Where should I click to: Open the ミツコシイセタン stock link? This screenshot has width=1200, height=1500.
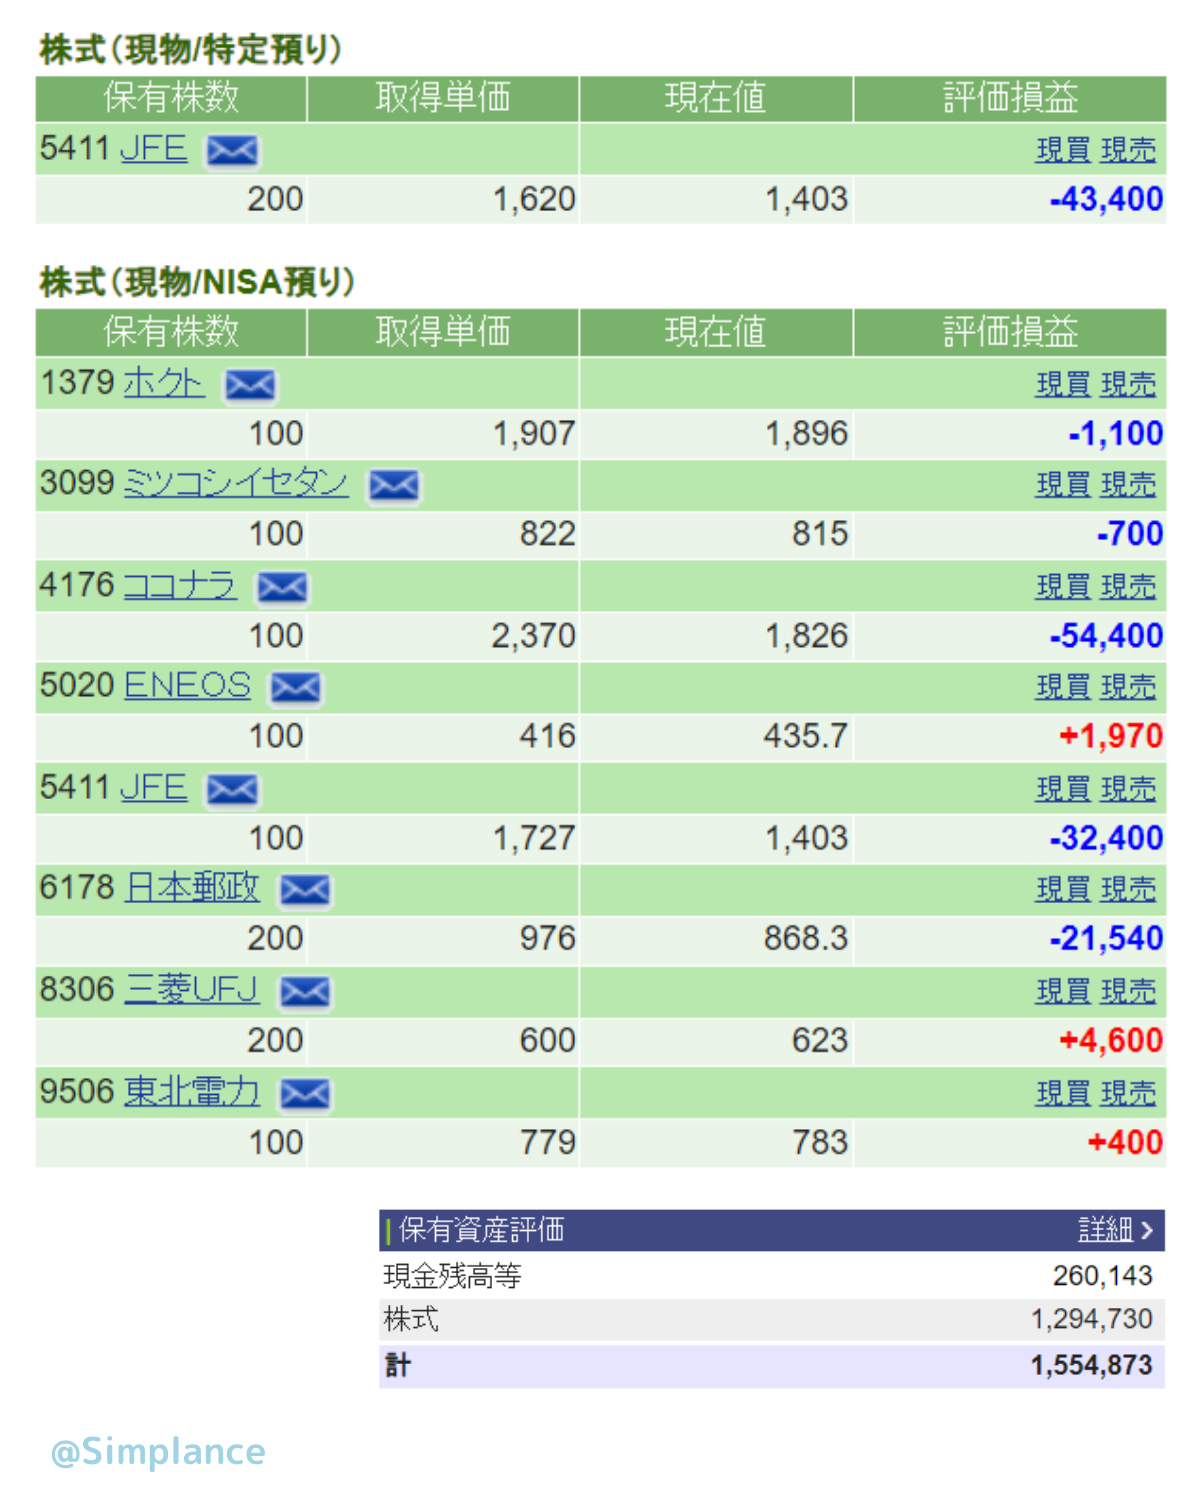click(235, 484)
